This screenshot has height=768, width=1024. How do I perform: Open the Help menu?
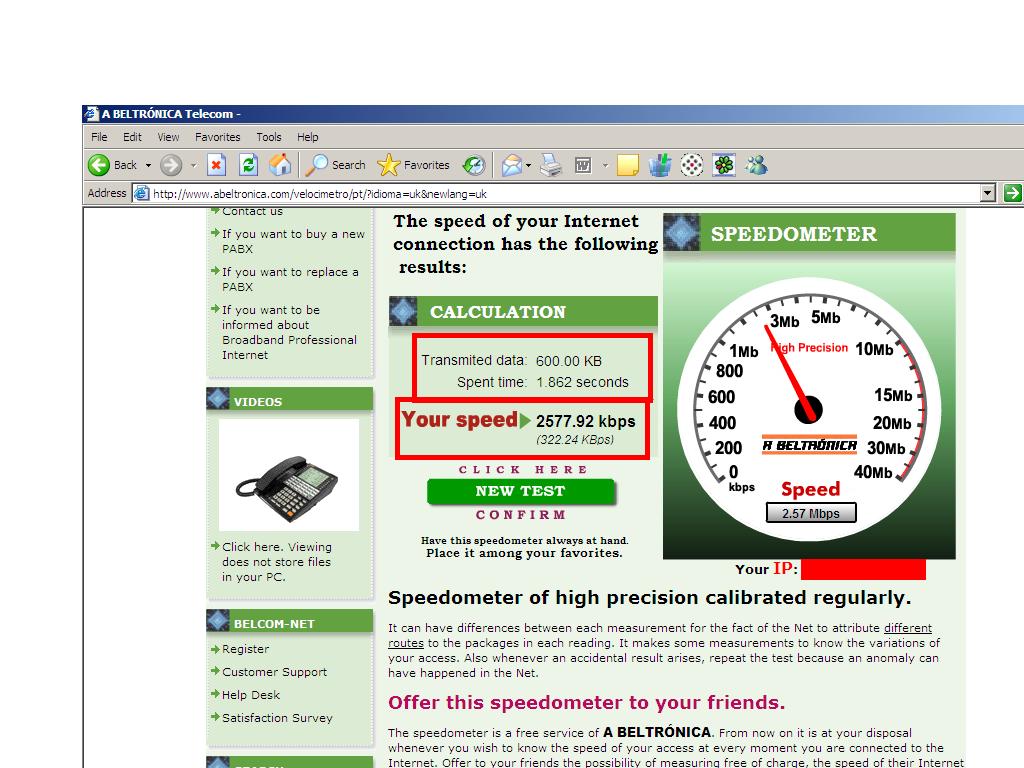tap(308, 137)
